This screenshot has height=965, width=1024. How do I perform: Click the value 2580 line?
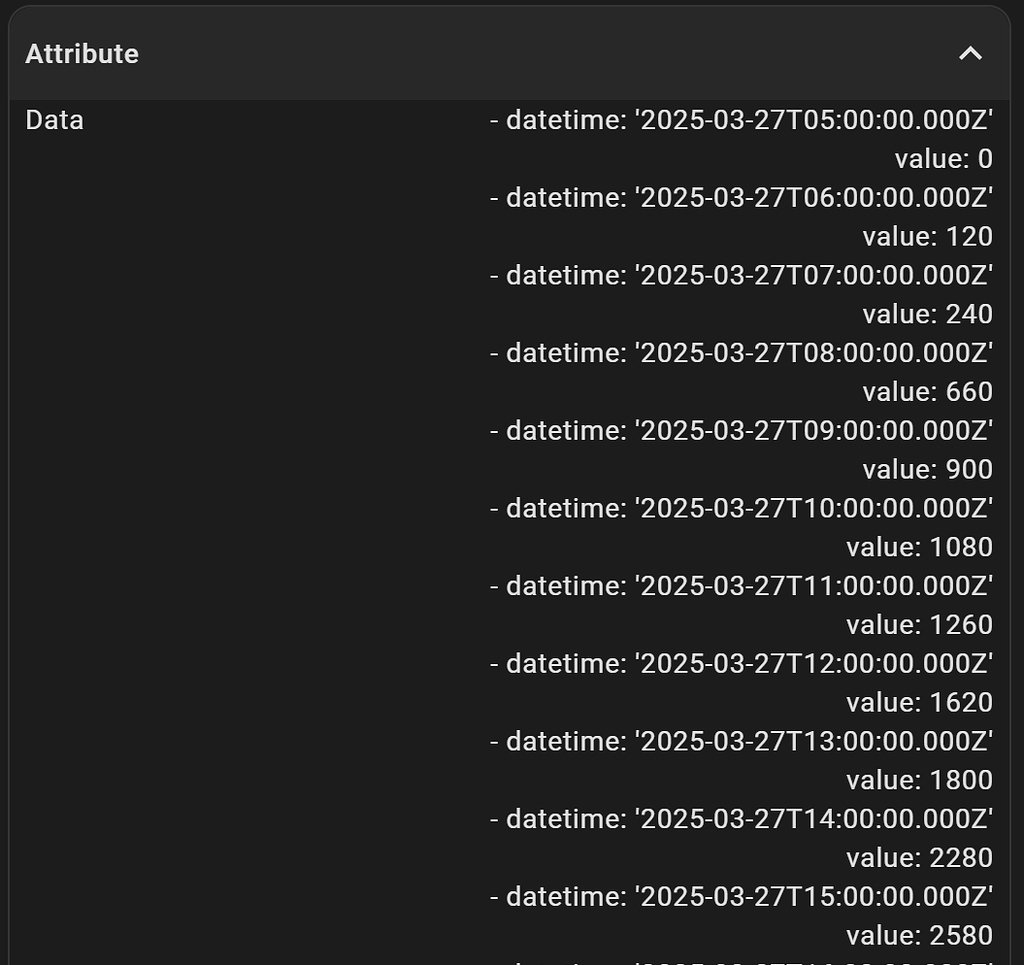click(919, 936)
